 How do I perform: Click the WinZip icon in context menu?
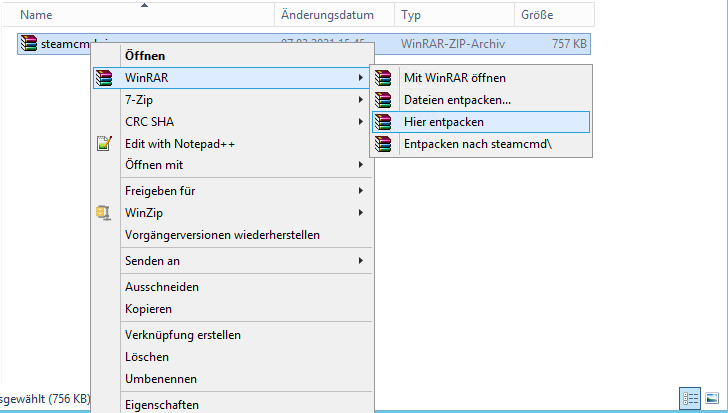tap(104, 213)
